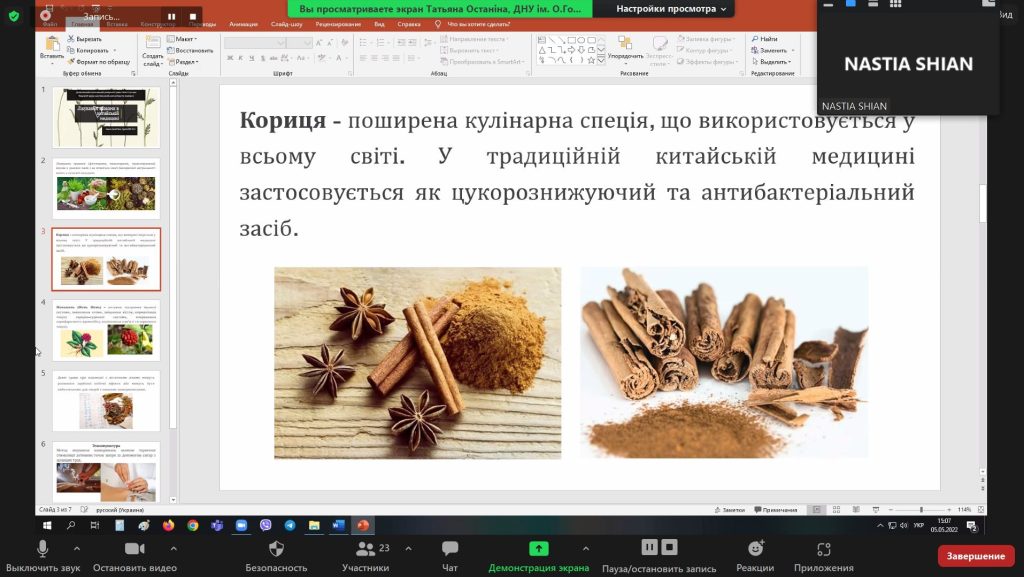This screenshot has height=577, width=1024.
Task: Open the Вид ribbon tab
Action: (x=379, y=24)
